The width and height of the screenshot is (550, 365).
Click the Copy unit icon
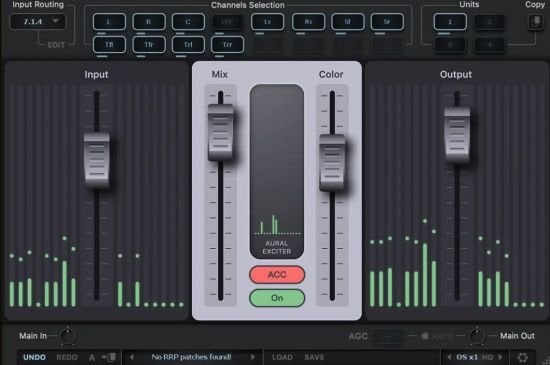point(536,22)
